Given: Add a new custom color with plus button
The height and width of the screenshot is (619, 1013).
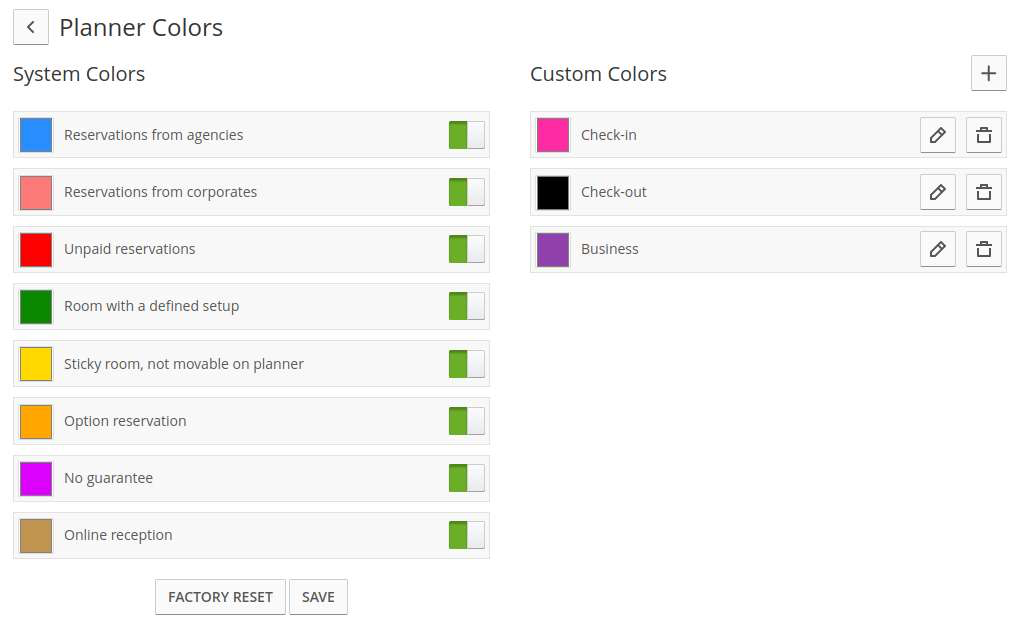Looking at the screenshot, I should [x=988, y=73].
